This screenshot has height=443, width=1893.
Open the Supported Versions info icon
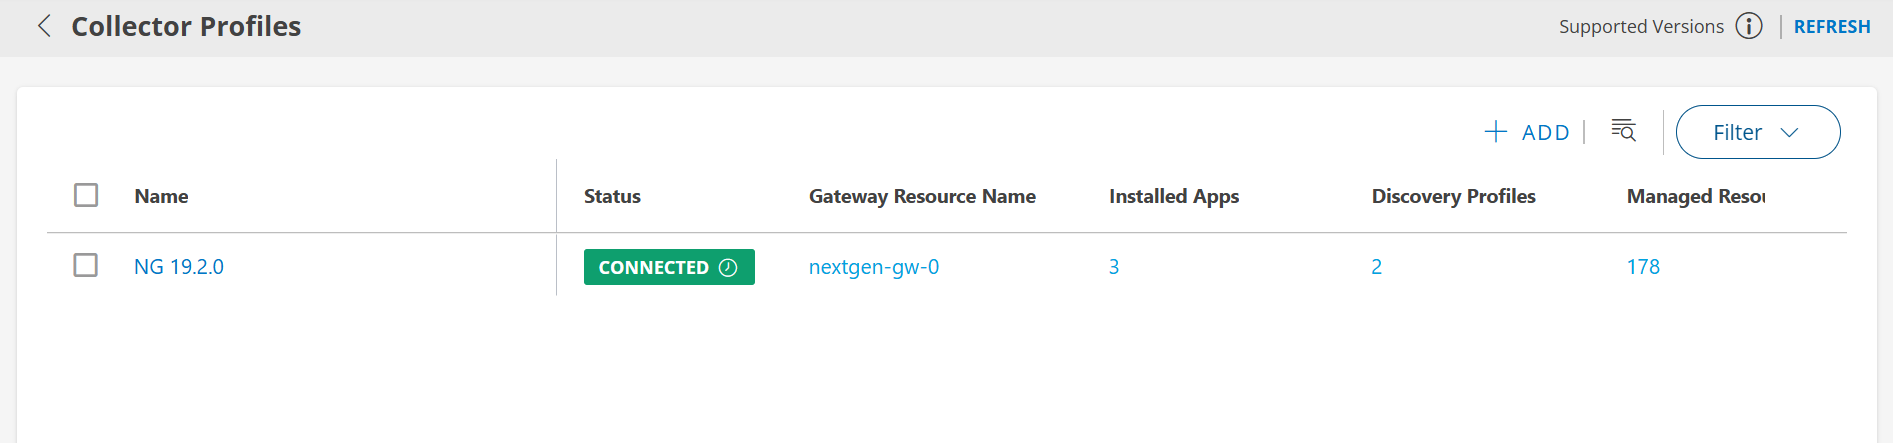(1748, 26)
